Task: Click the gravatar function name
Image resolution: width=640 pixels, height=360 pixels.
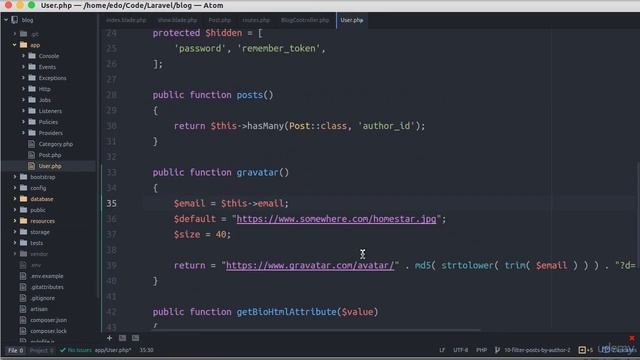Action: pyautogui.click(x=257, y=173)
